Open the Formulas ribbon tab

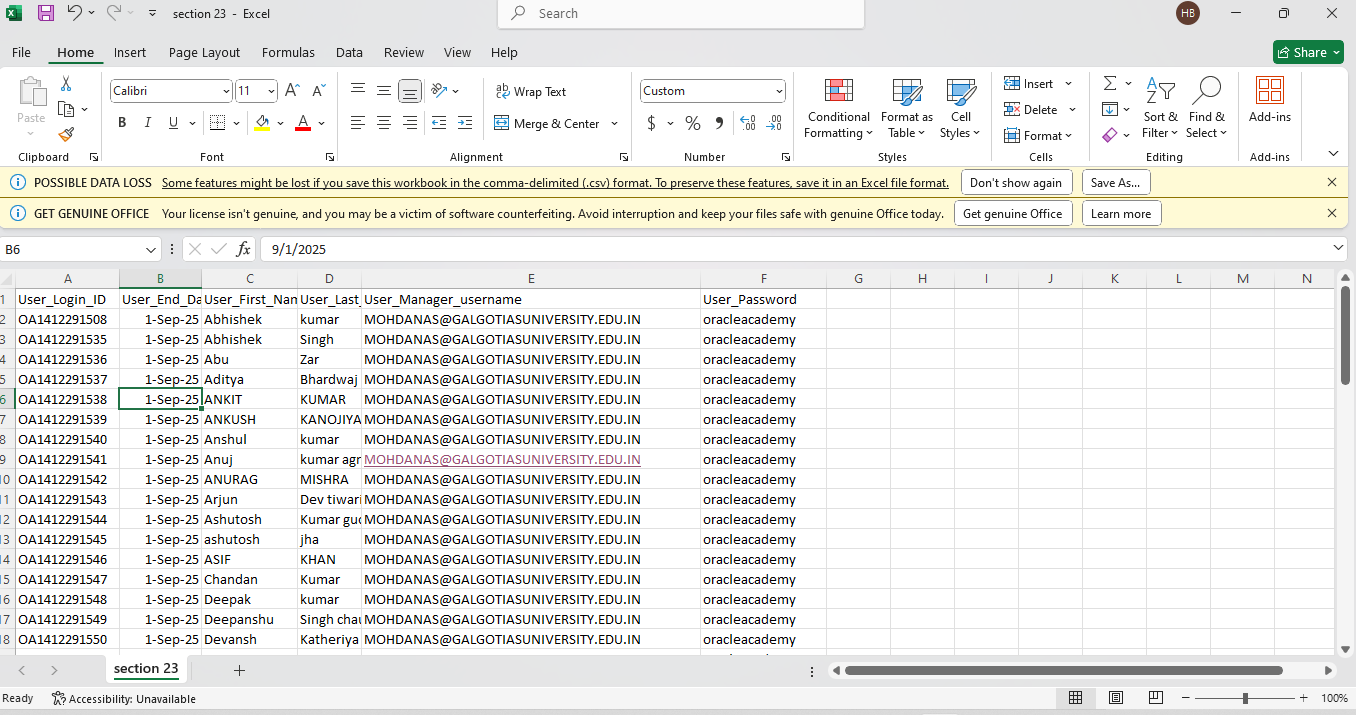288,52
